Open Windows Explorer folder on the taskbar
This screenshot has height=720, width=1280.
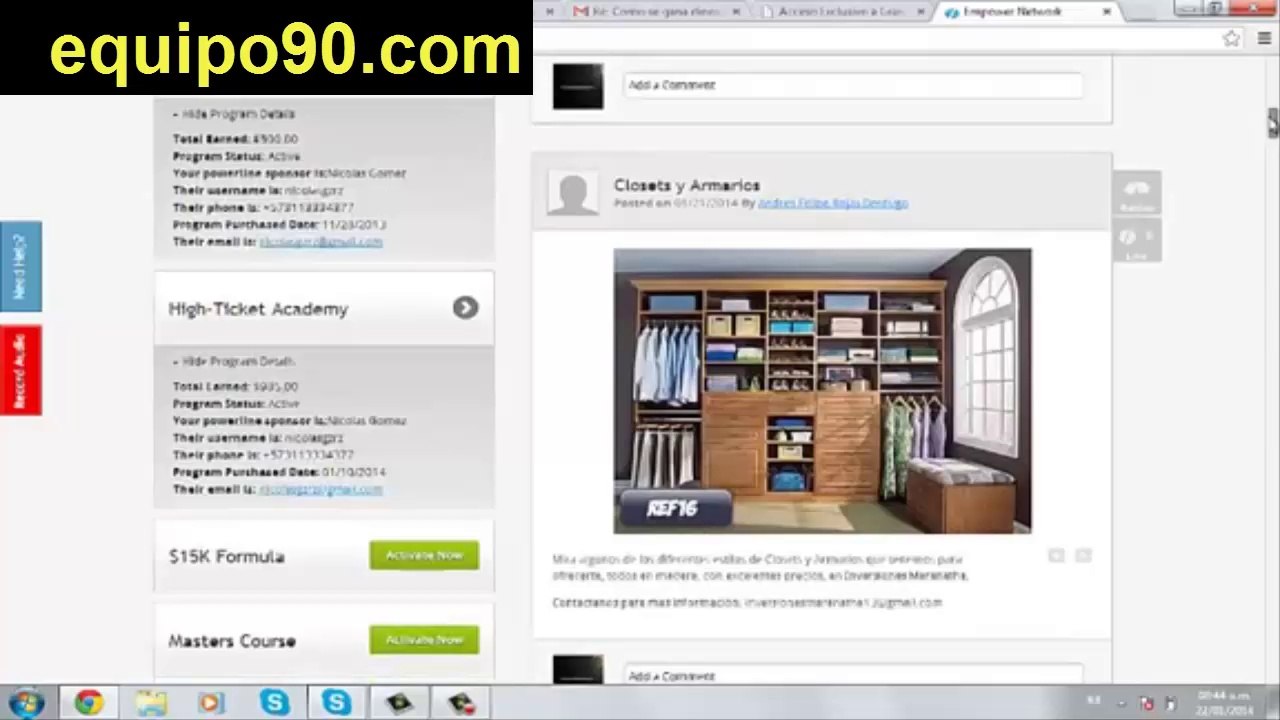coord(151,703)
